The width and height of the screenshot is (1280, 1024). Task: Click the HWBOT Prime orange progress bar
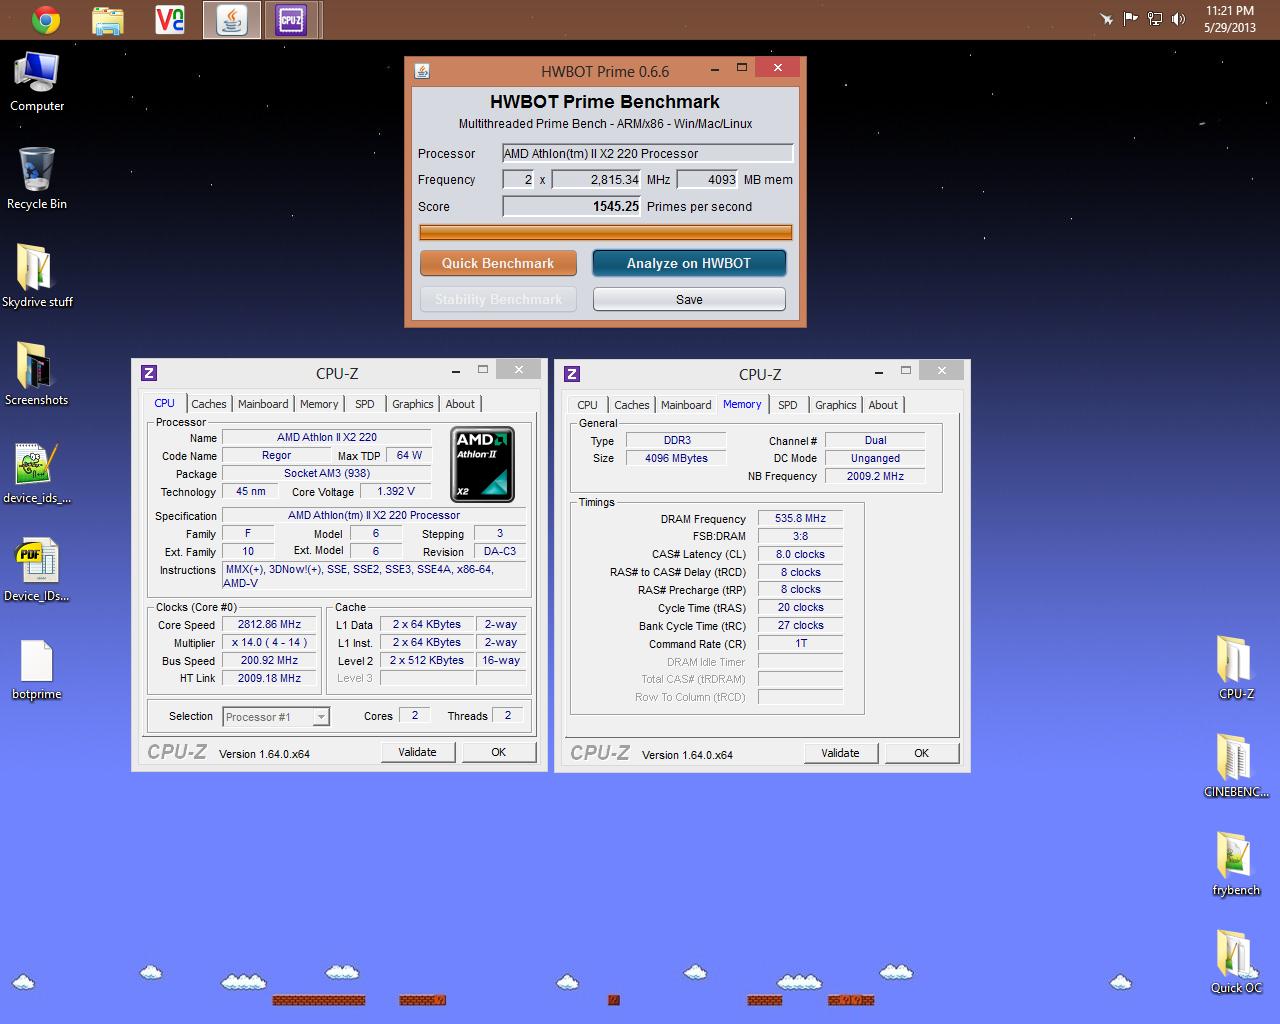click(606, 232)
